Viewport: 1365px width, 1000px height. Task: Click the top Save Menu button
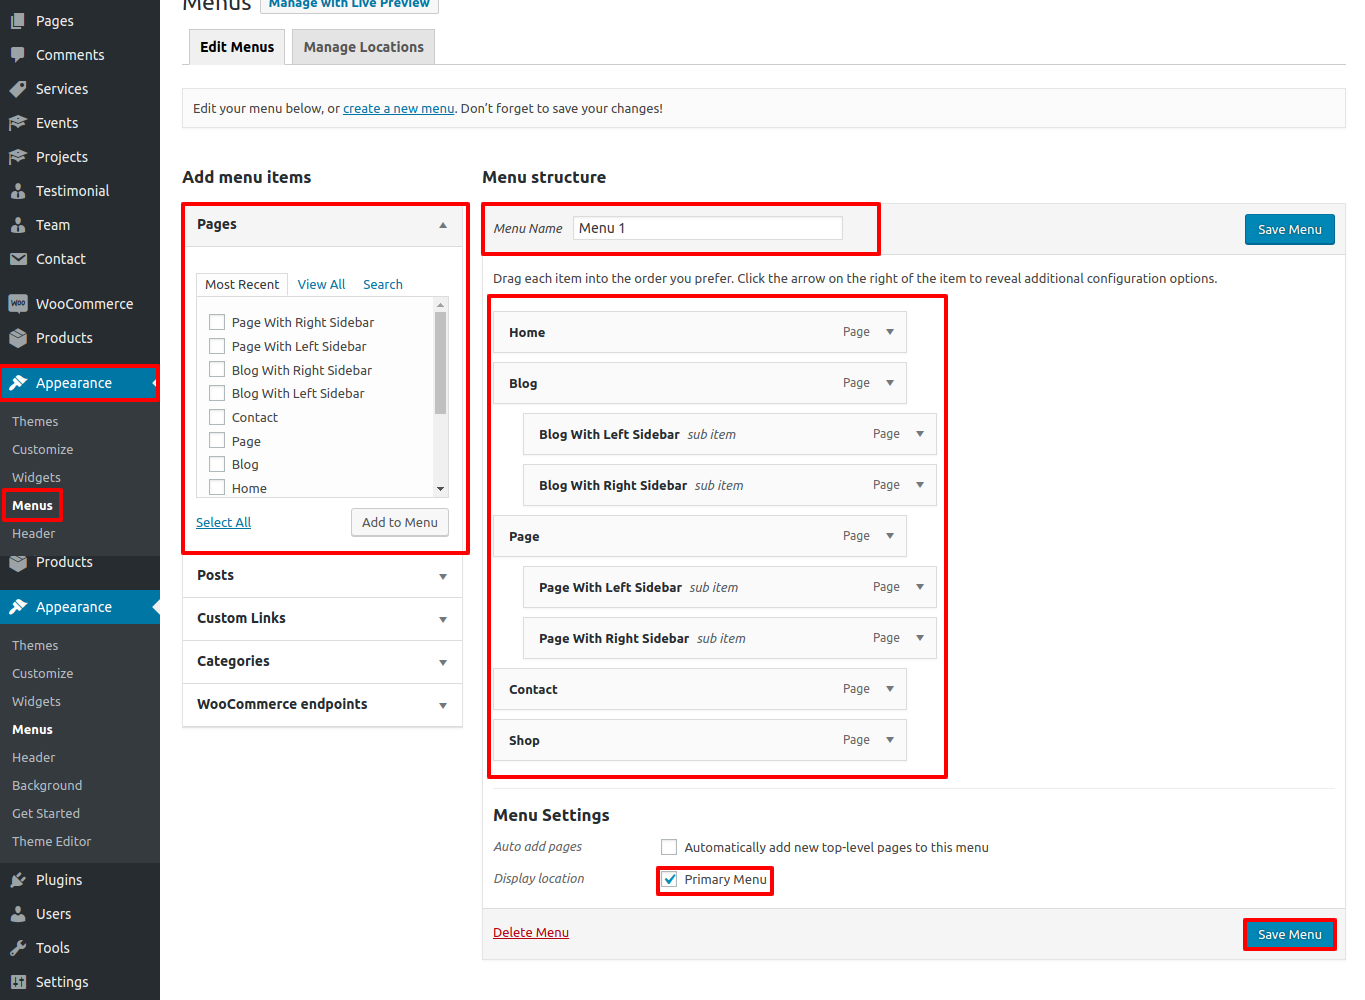click(1290, 229)
